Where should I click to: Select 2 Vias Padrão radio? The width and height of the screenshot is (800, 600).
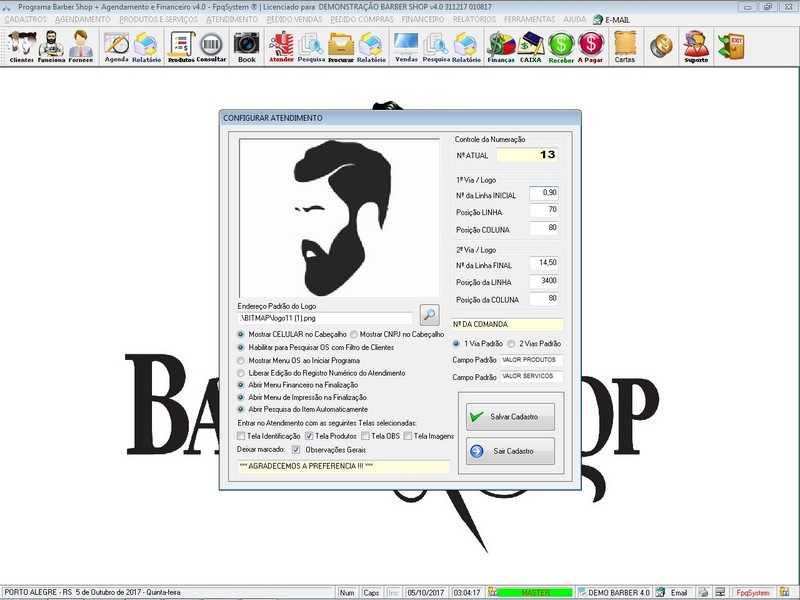point(511,344)
